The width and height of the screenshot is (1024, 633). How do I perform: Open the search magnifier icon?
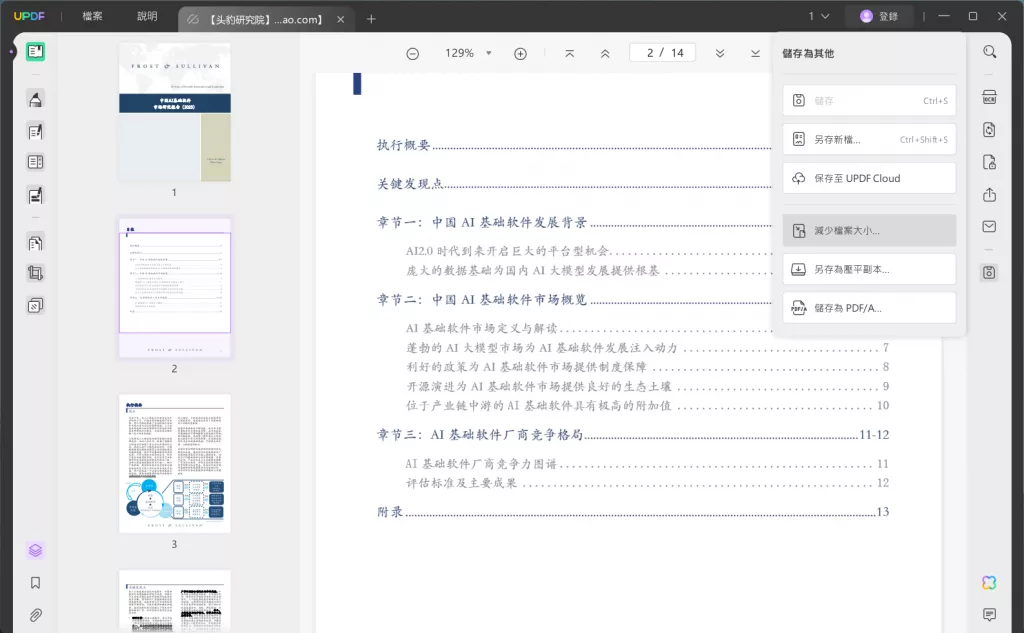pyautogui.click(x=990, y=52)
